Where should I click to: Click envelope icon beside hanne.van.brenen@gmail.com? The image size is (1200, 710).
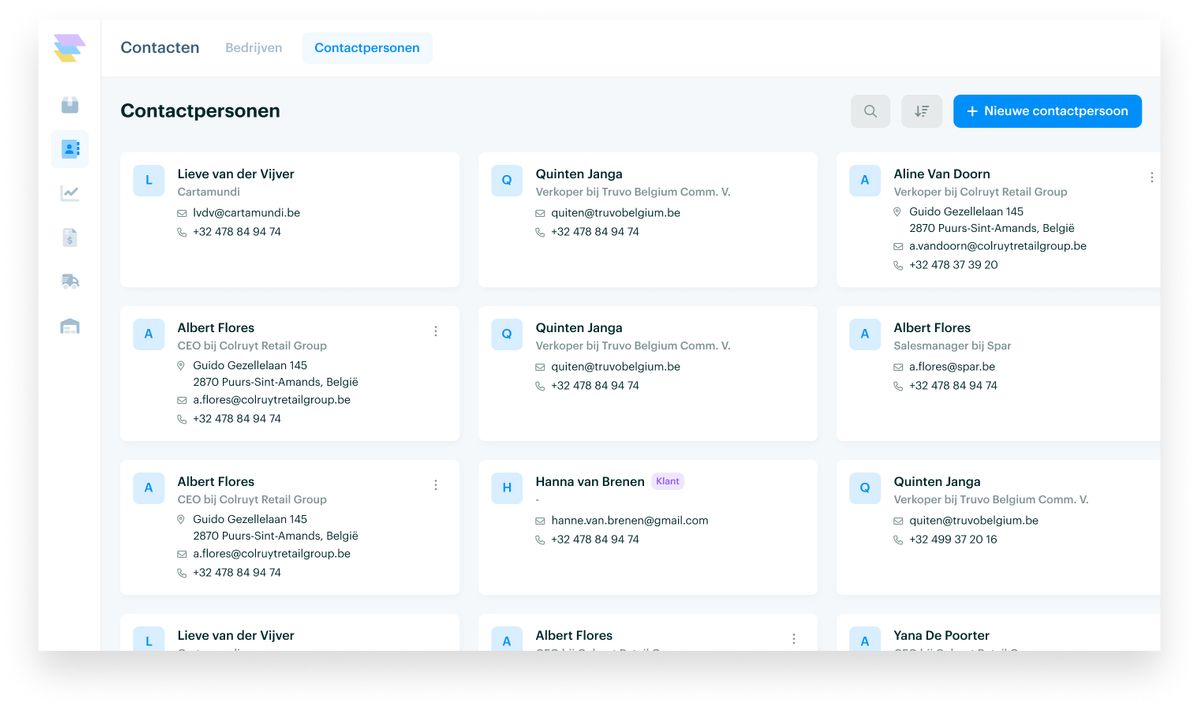tap(540, 521)
